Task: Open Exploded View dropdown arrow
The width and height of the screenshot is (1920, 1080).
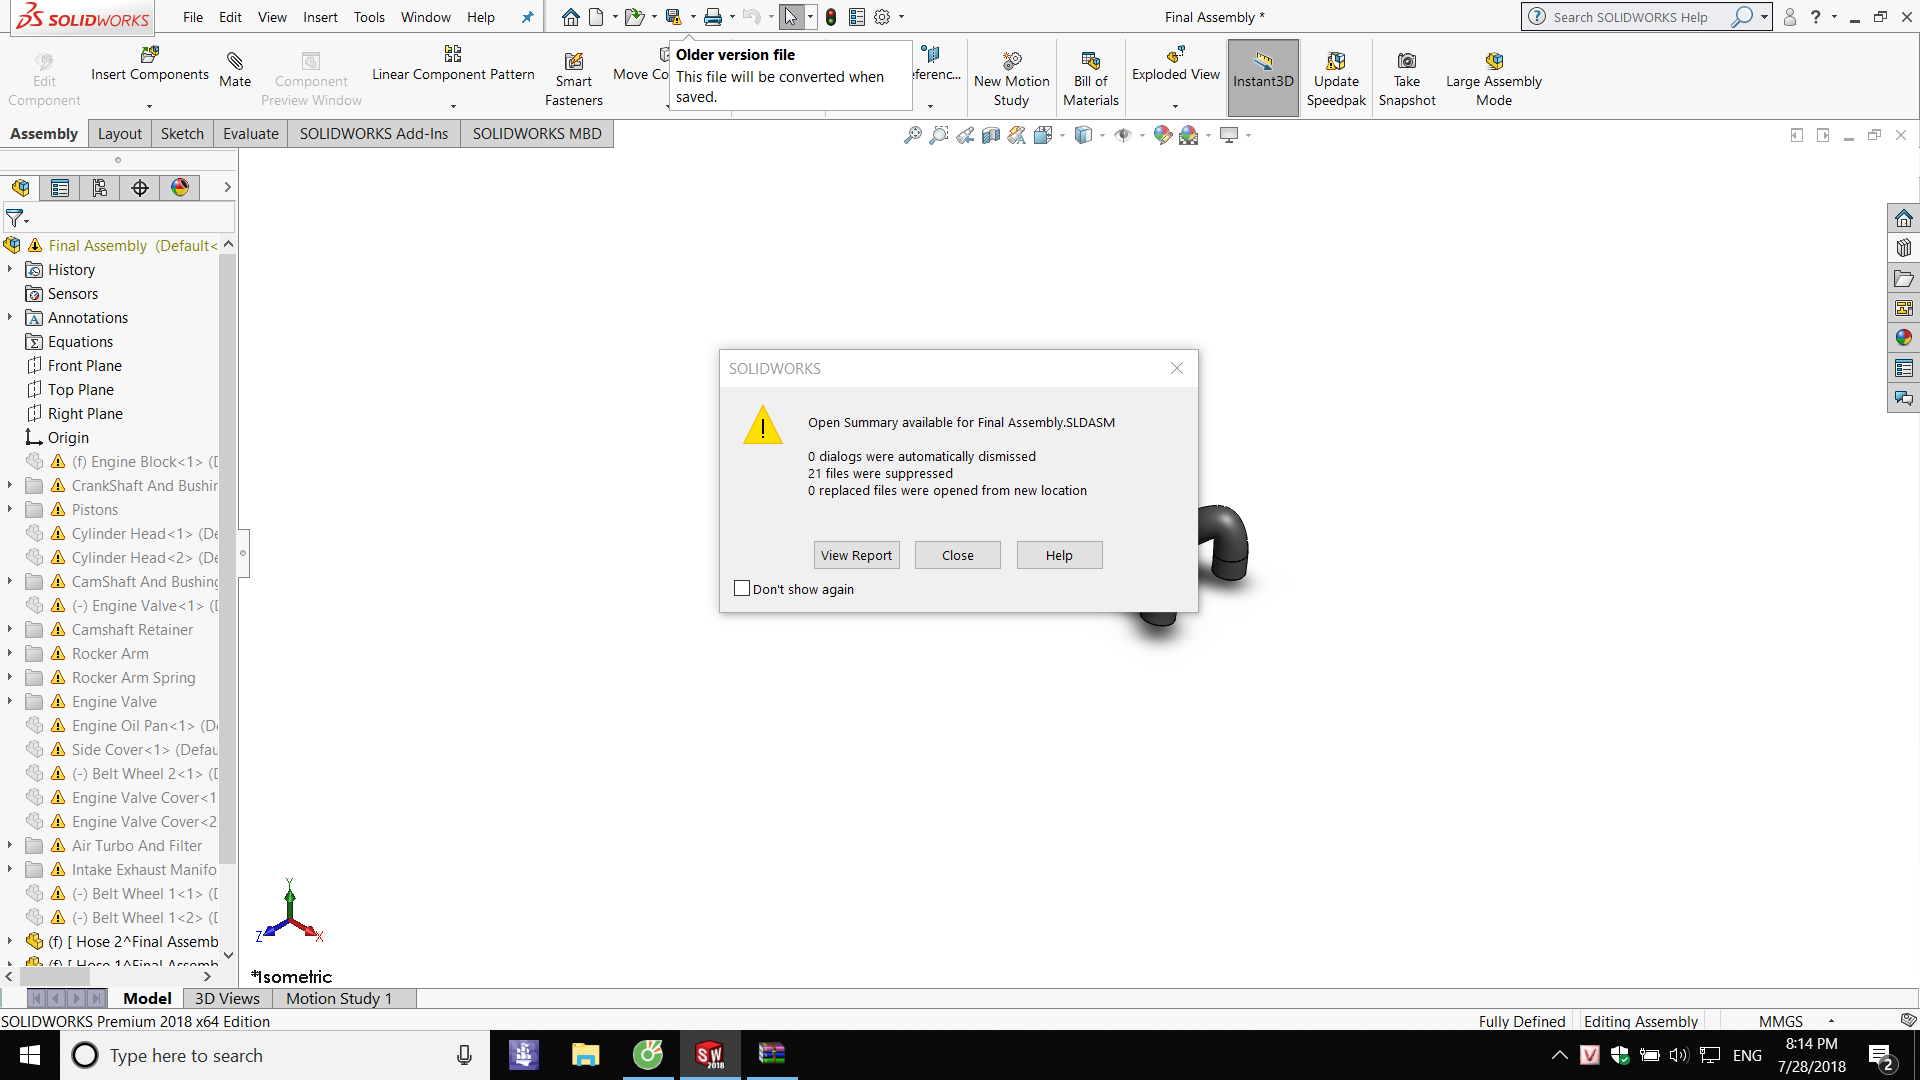Action: point(1175,106)
